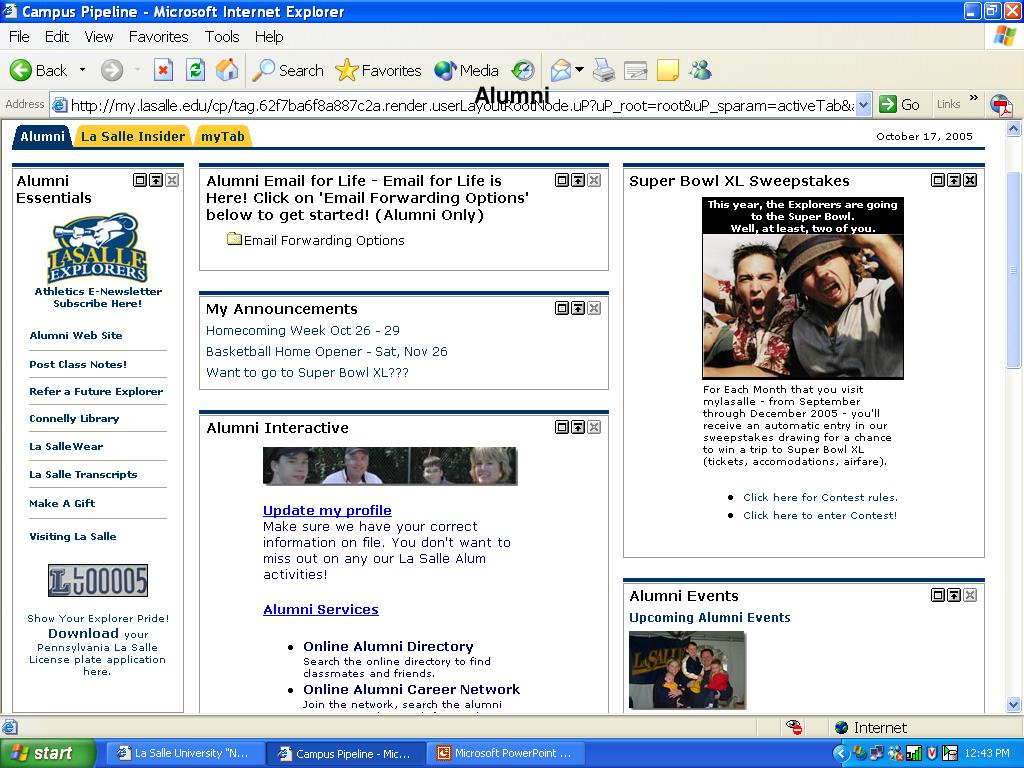The width and height of the screenshot is (1024, 768).
Task: Open the Media globe toolbar button
Action: (466, 70)
